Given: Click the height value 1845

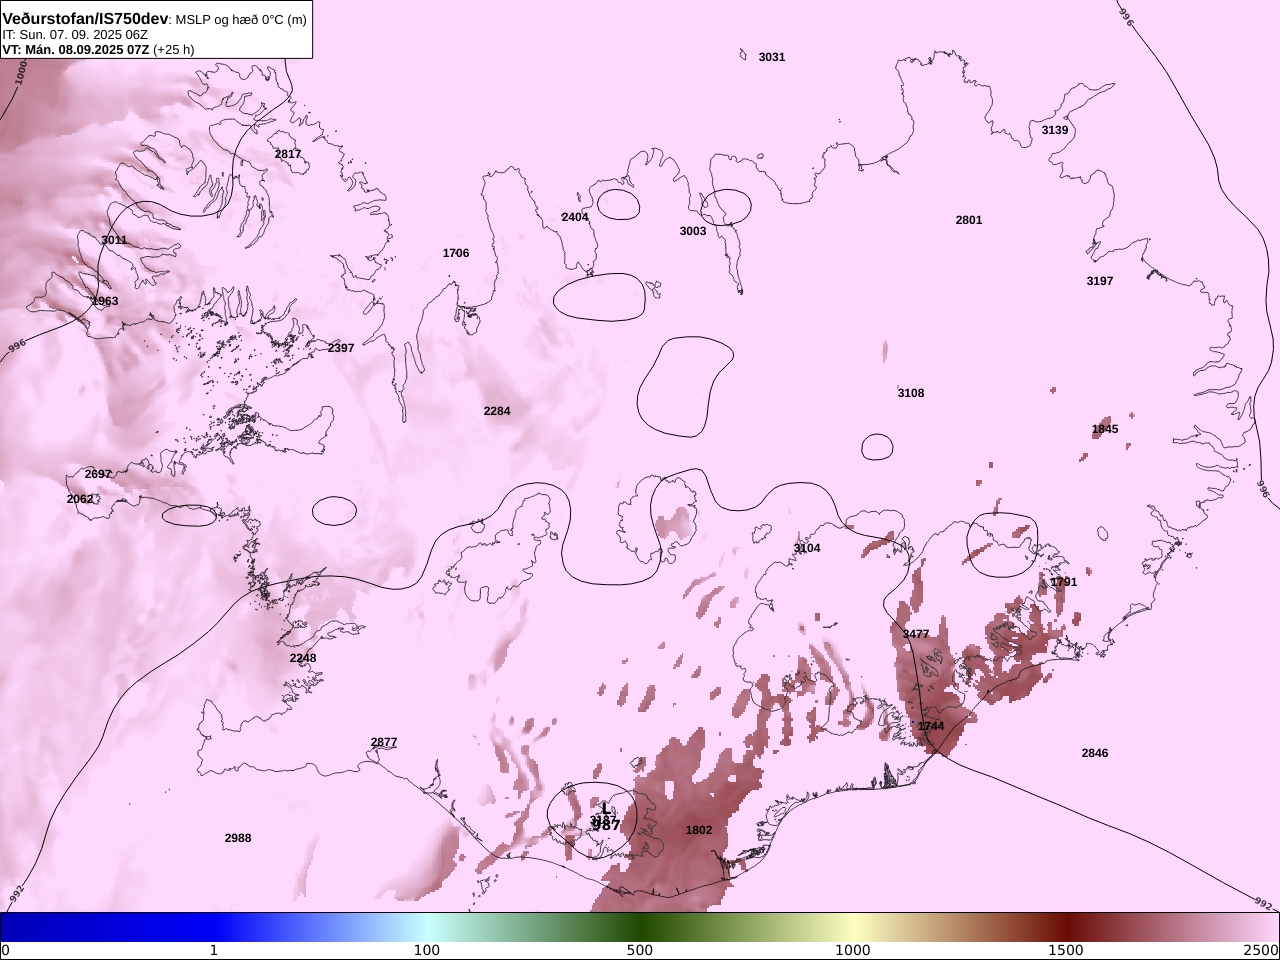Looking at the screenshot, I should tap(1105, 430).
